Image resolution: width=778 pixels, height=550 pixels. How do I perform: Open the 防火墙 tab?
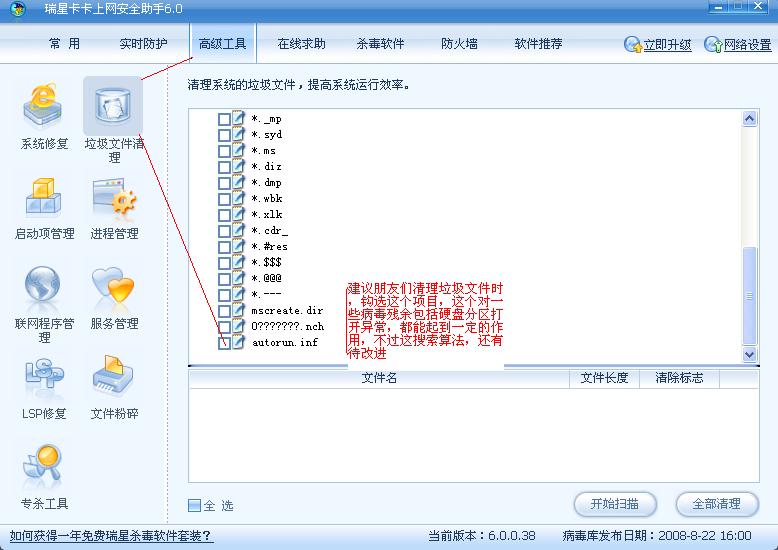click(x=459, y=44)
